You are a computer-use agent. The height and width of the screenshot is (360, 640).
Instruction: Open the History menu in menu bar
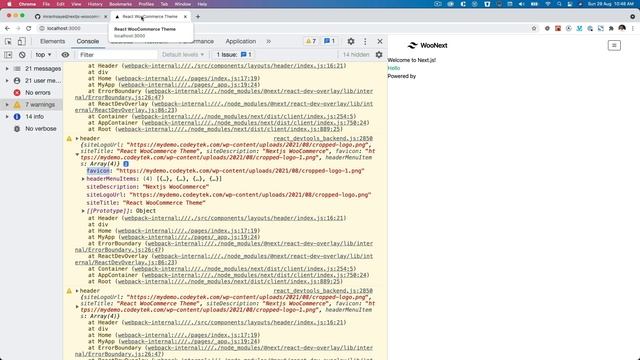click(x=95, y=4)
